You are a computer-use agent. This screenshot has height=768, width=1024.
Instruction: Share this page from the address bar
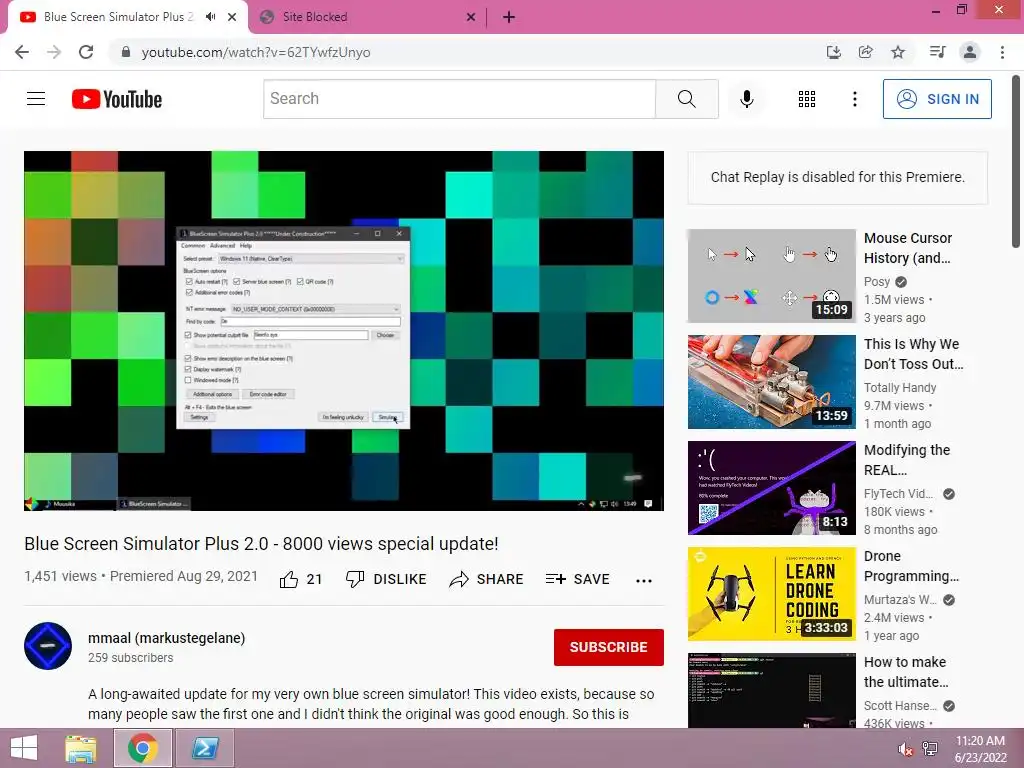coord(866,52)
